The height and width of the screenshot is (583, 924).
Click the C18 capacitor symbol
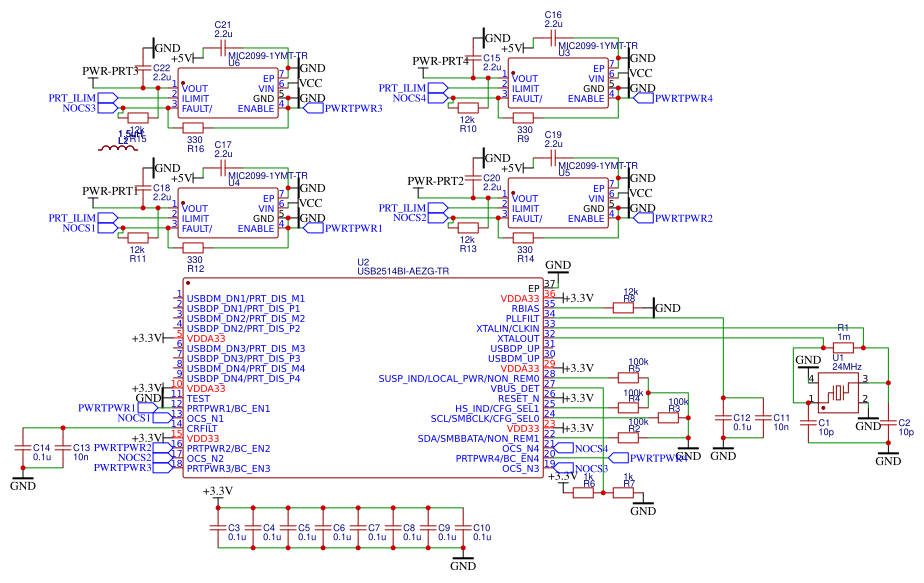pyautogui.click(x=143, y=188)
